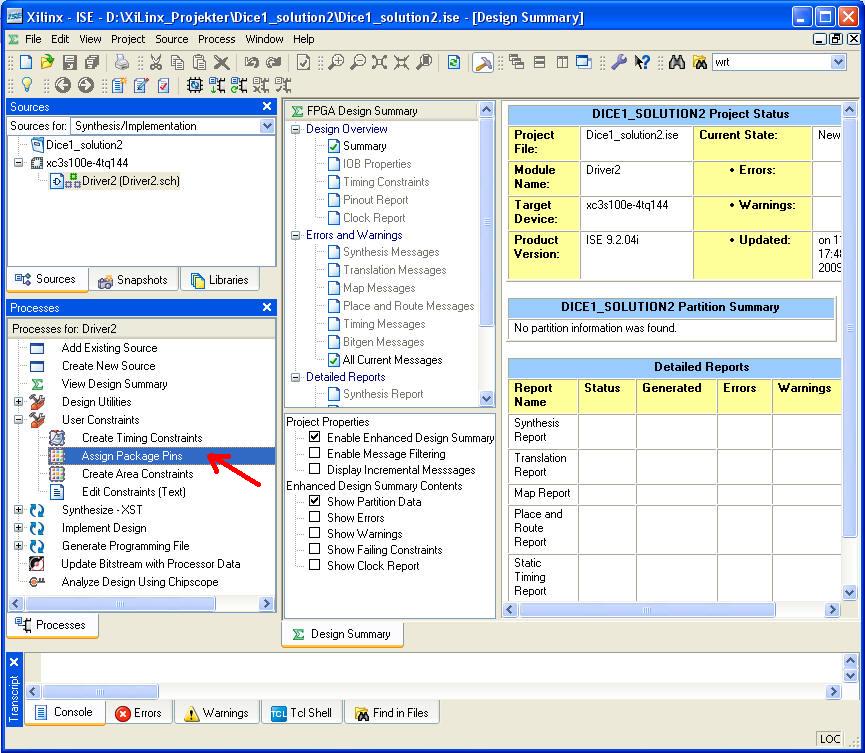
Task: Open the find text 'wrt' combo dropdown
Action: 839,62
